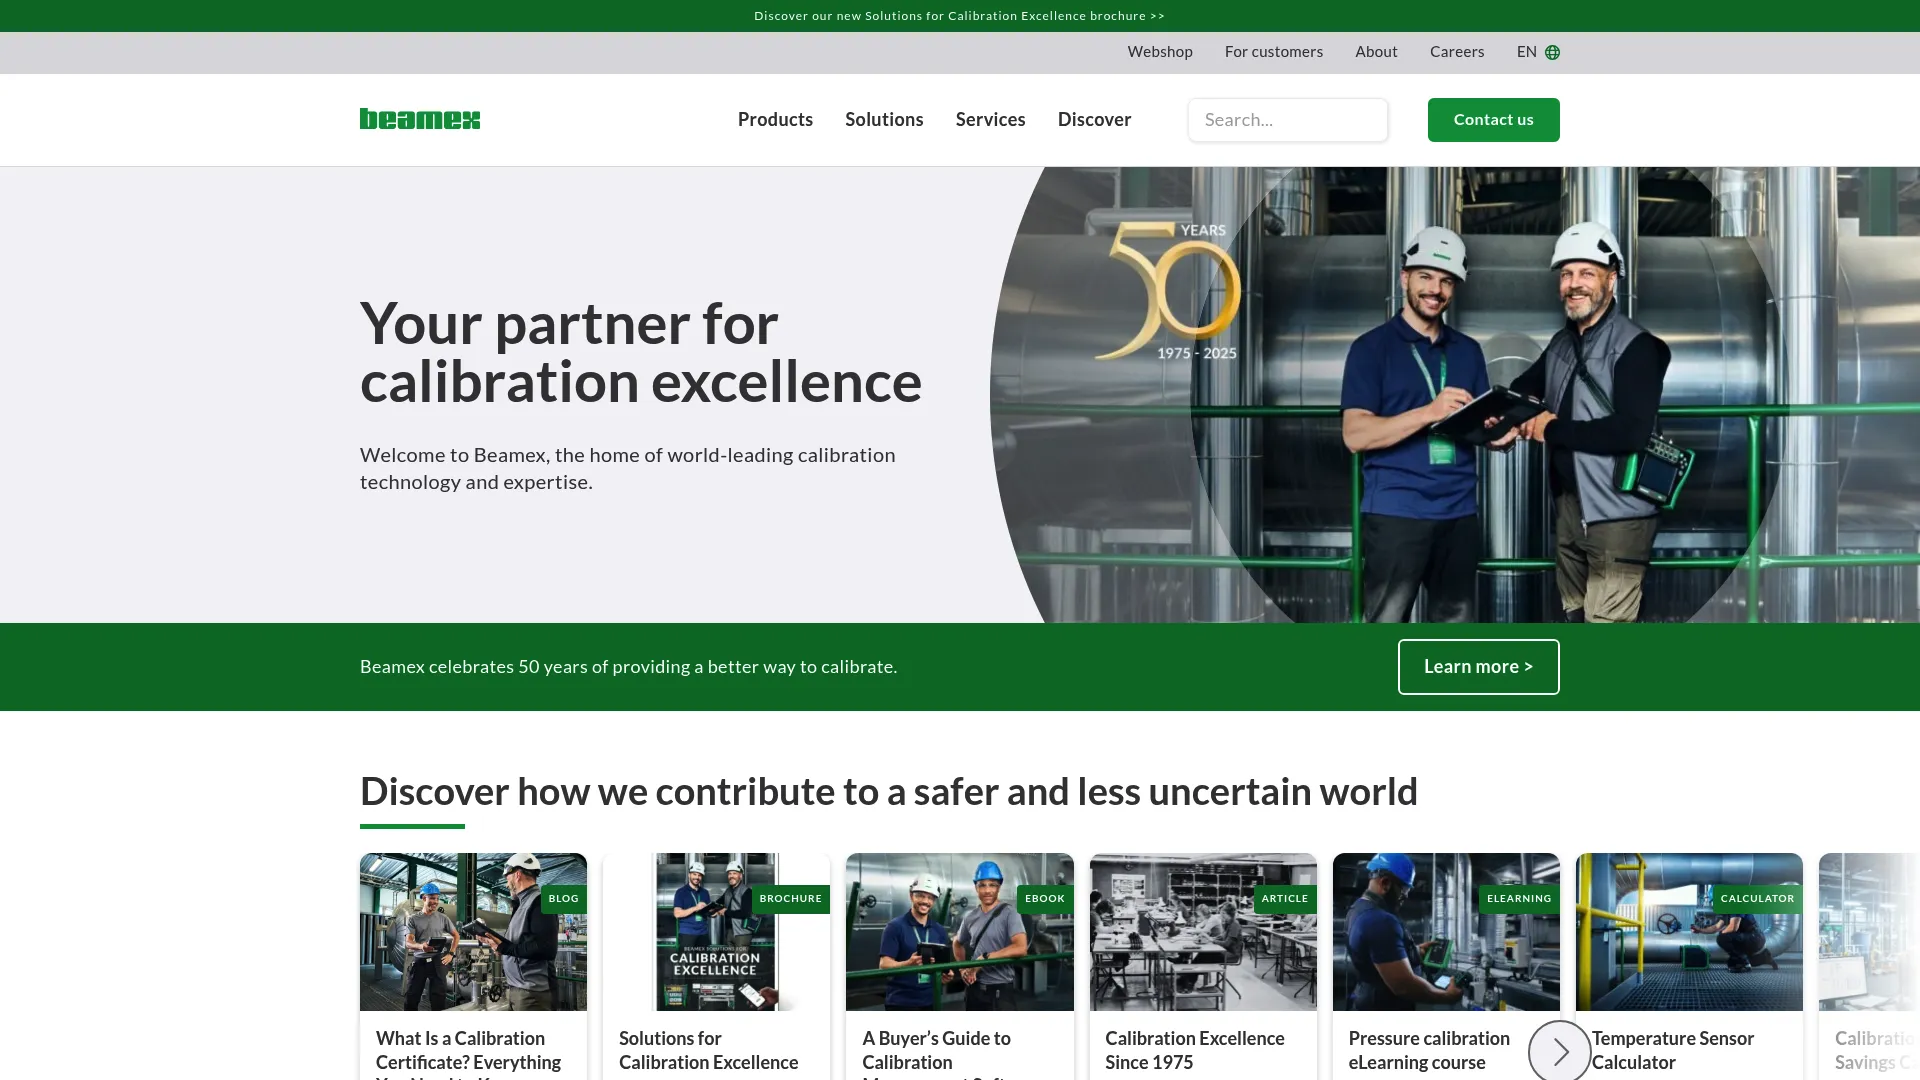
Task: Open 'Solutions for Calibration Excellence' card title
Action: click(x=708, y=1050)
